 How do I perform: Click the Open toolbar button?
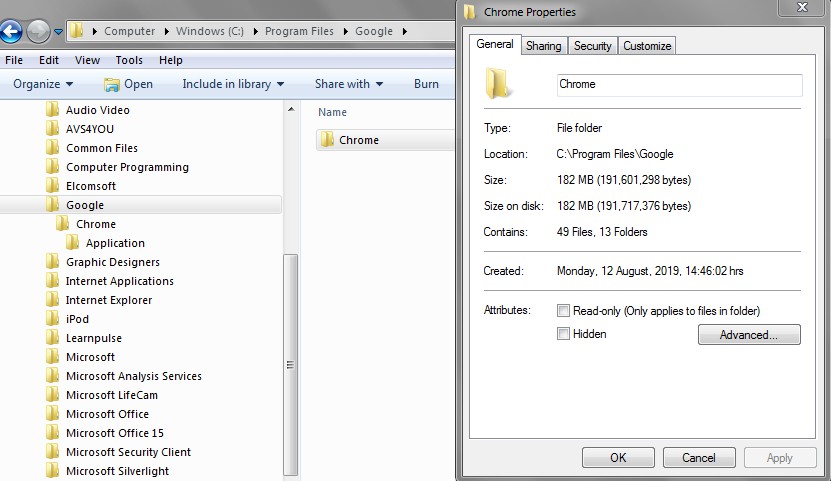tap(128, 84)
